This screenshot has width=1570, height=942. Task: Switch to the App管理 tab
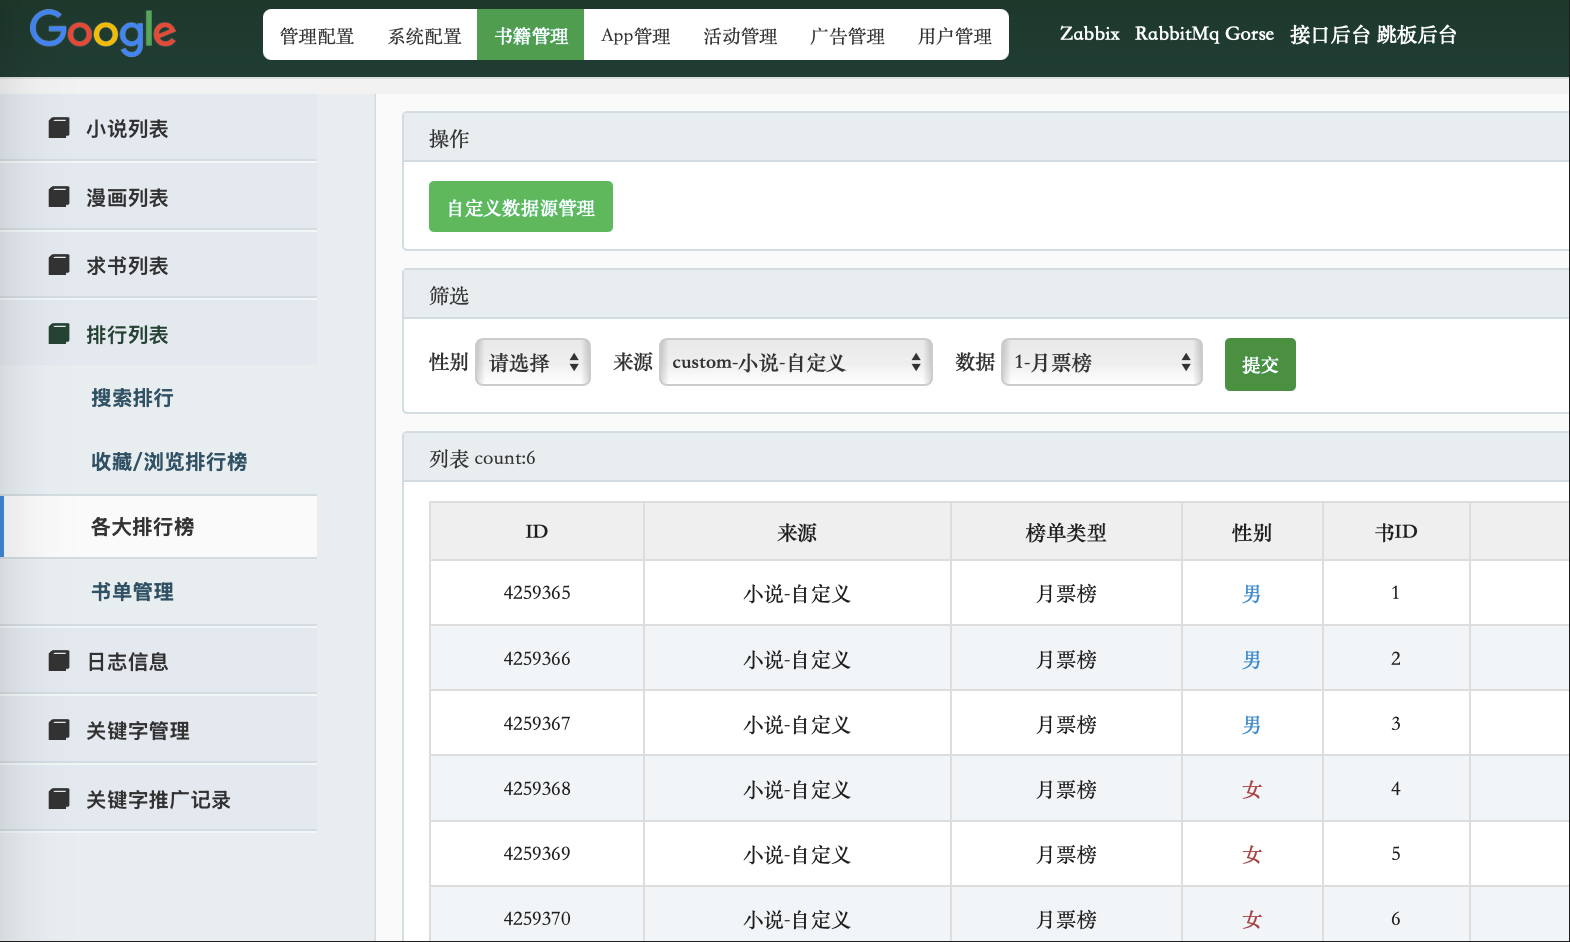pyautogui.click(x=636, y=36)
